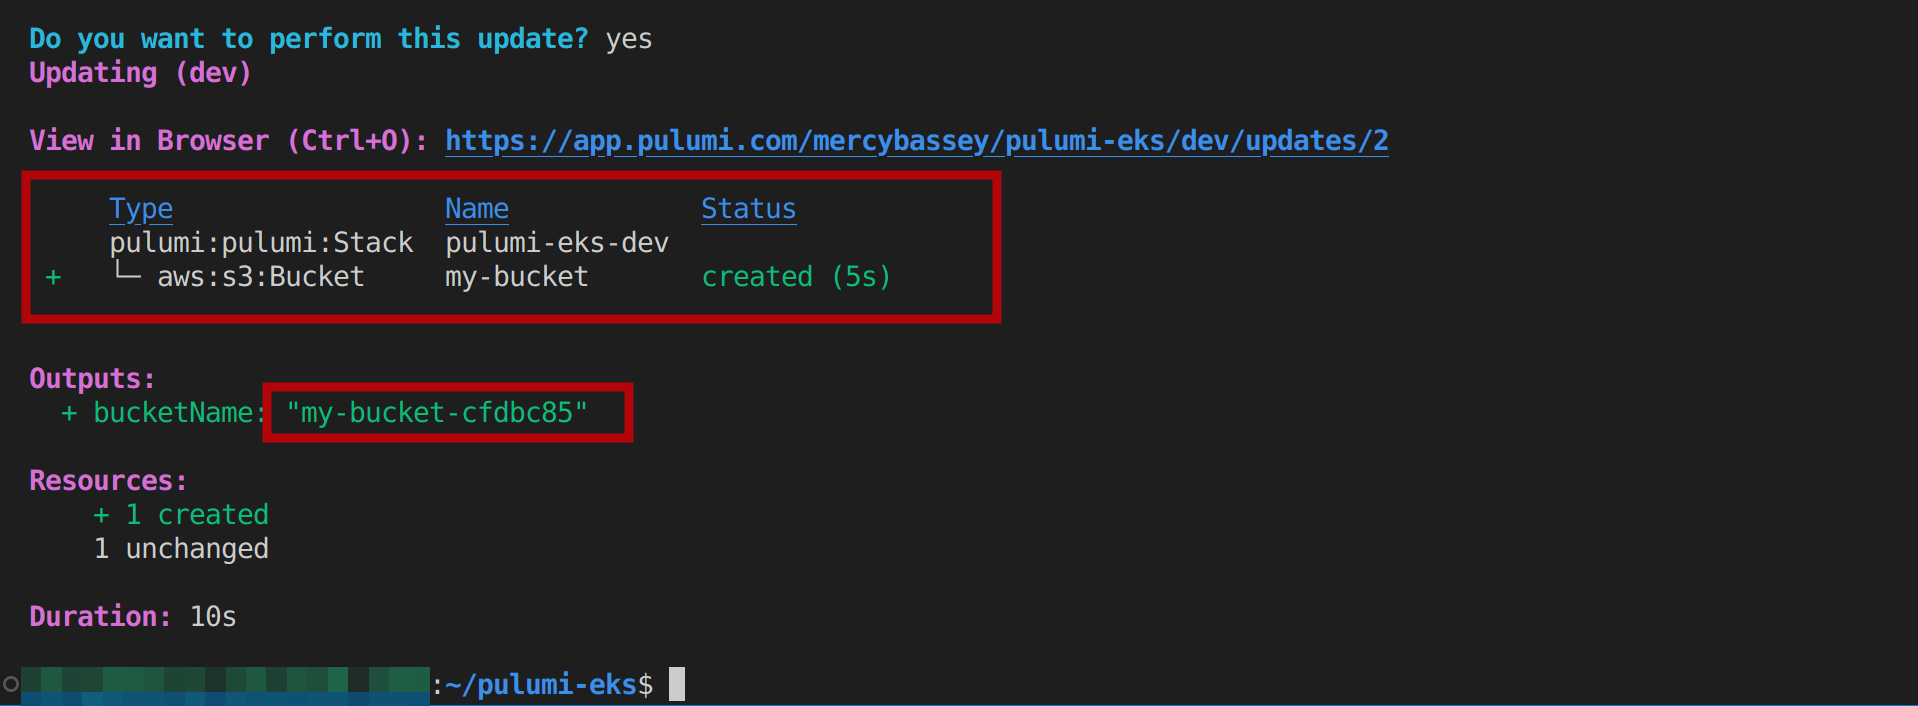
Task: Click the ~/pulumi-eks path in prompt
Action: [x=540, y=685]
